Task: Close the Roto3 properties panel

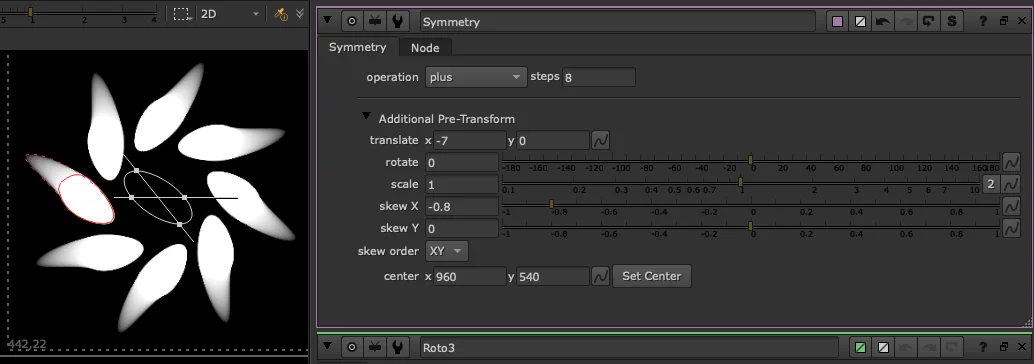Action: (x=1021, y=347)
